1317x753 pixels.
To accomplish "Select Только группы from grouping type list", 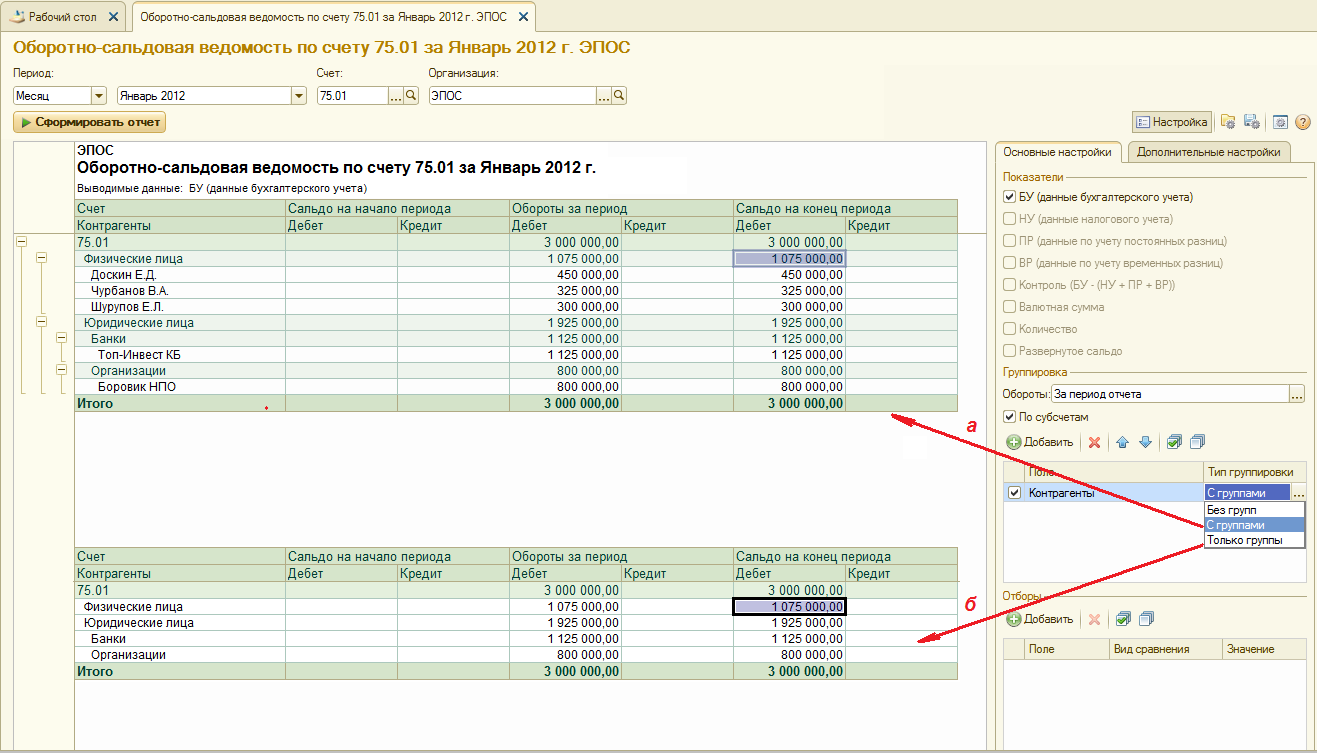I will tap(1241, 540).
